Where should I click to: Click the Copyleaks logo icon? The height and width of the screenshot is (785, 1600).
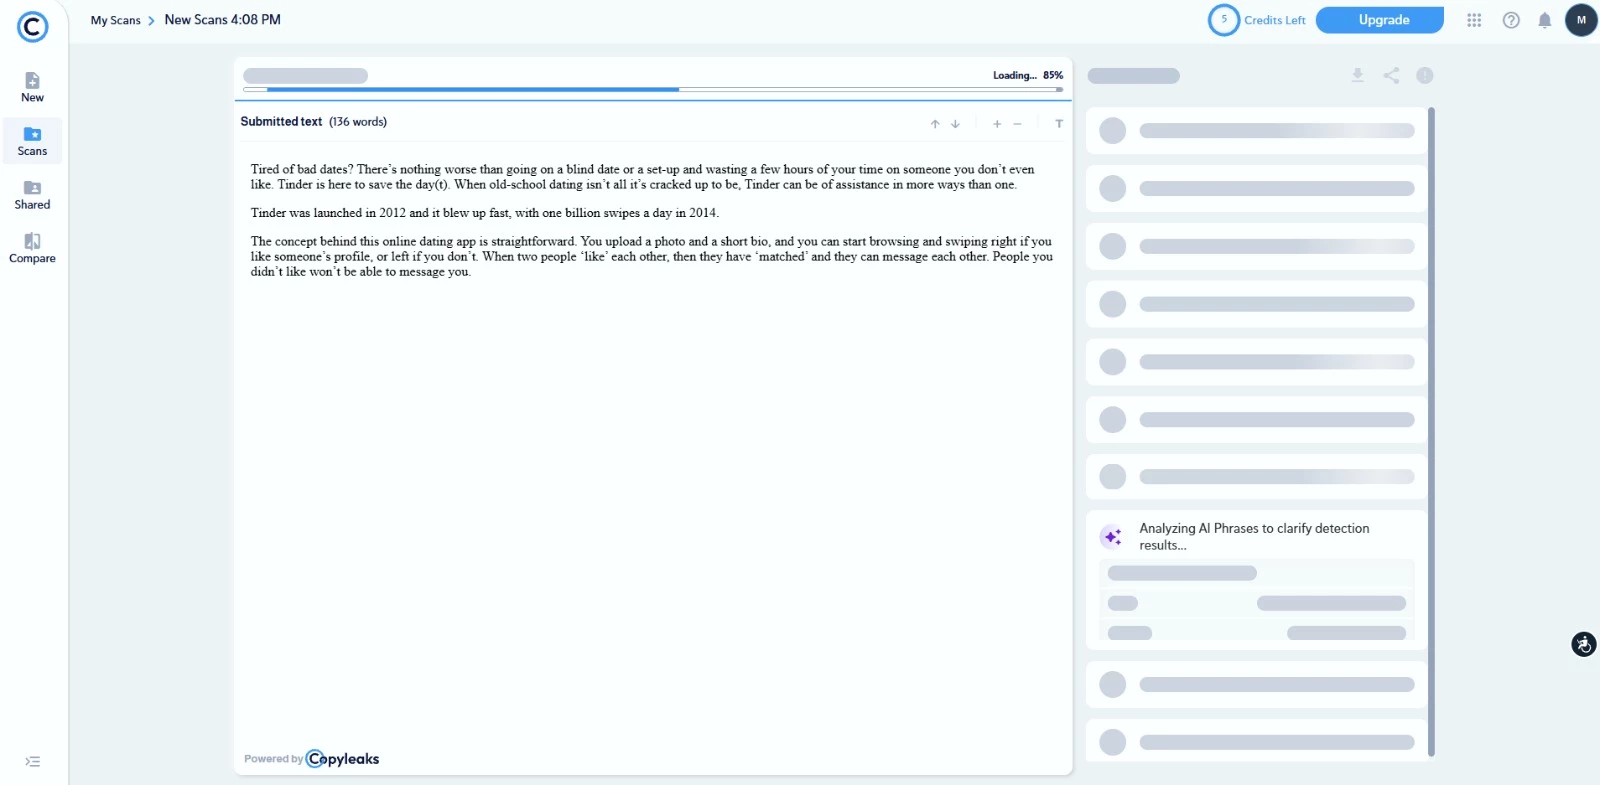[x=33, y=27]
